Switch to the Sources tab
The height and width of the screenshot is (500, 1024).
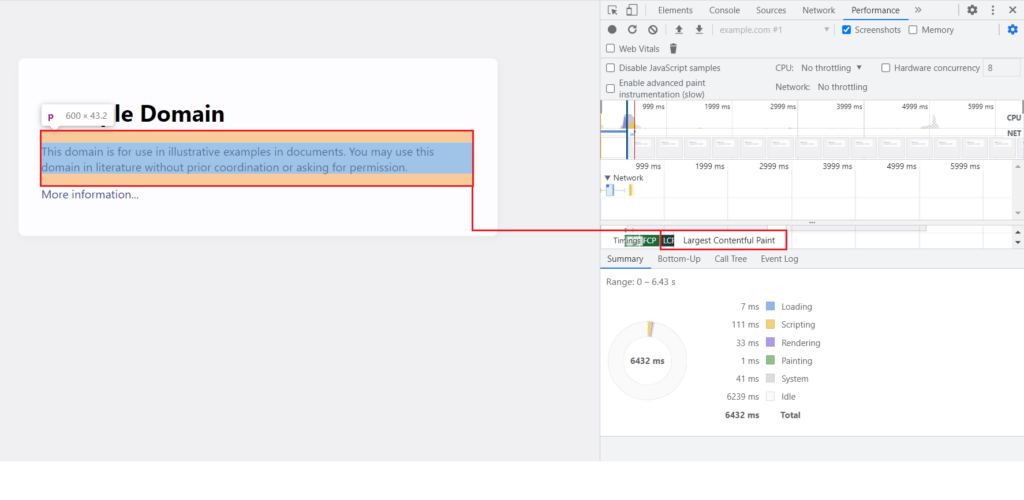tap(771, 10)
